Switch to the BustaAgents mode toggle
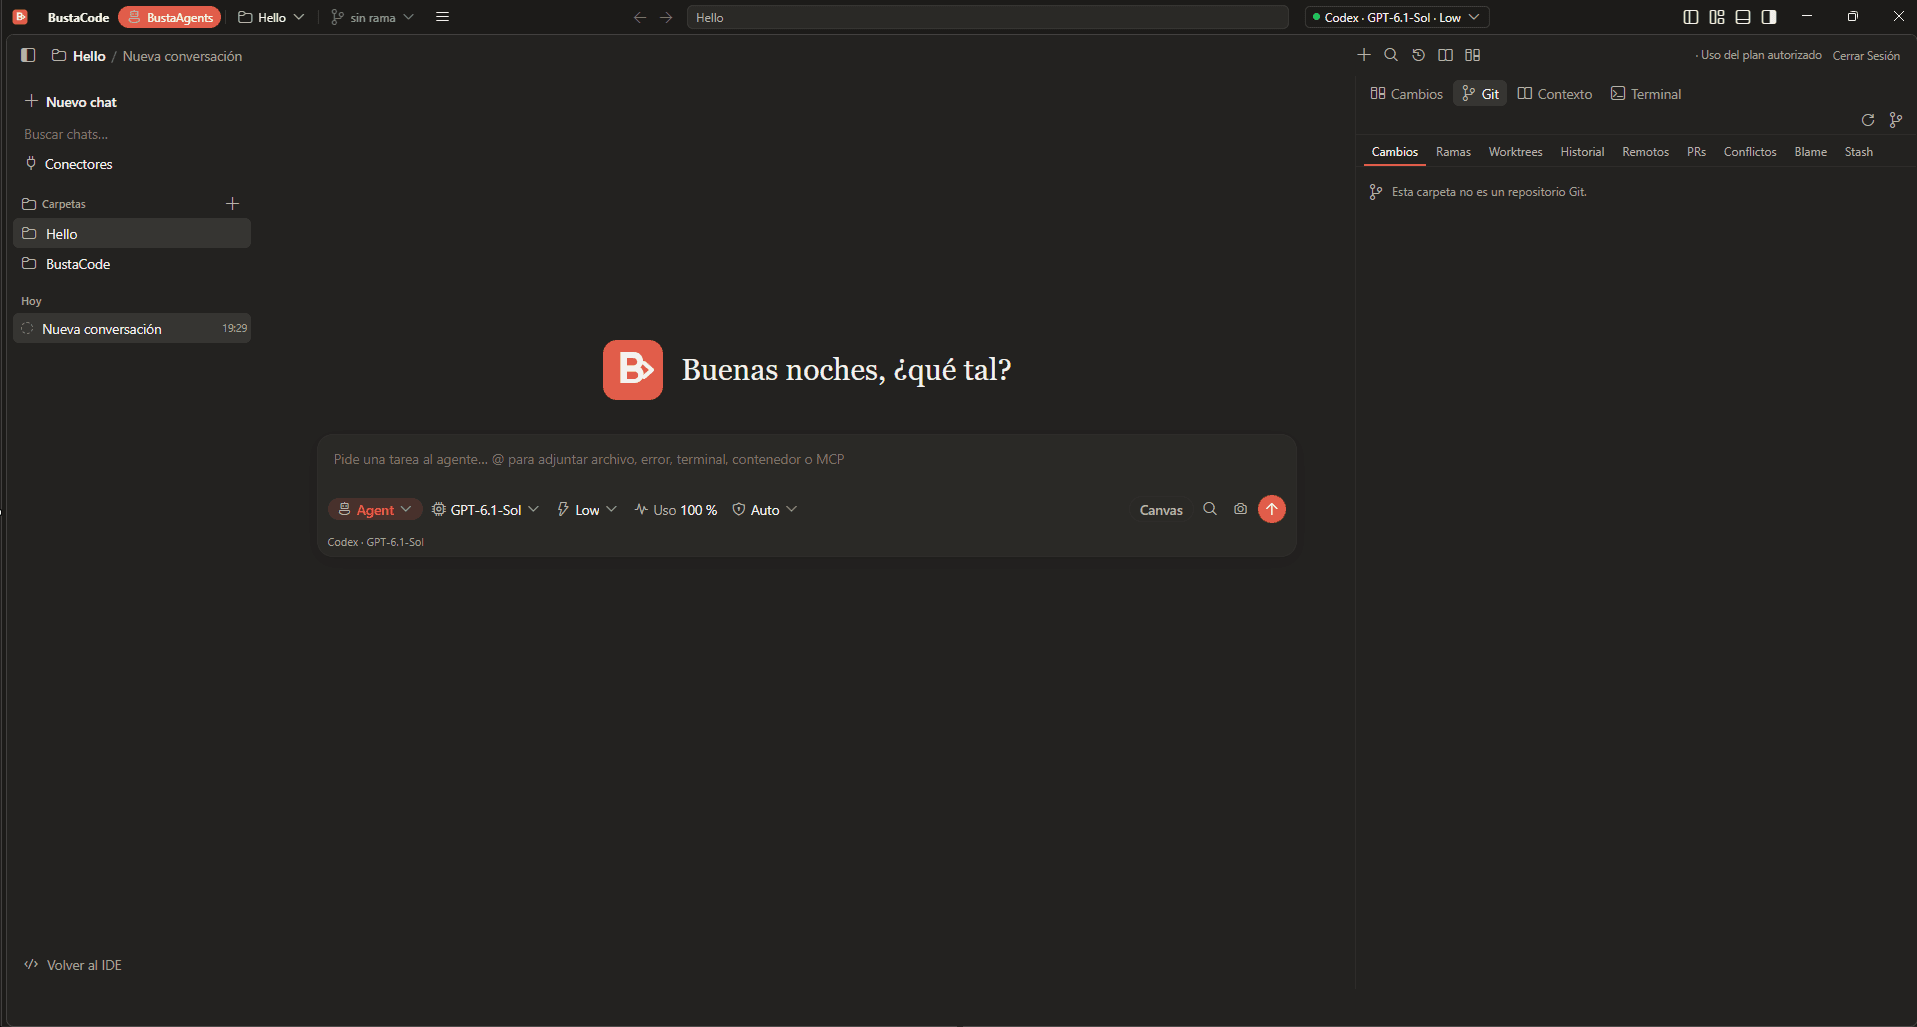 (170, 17)
